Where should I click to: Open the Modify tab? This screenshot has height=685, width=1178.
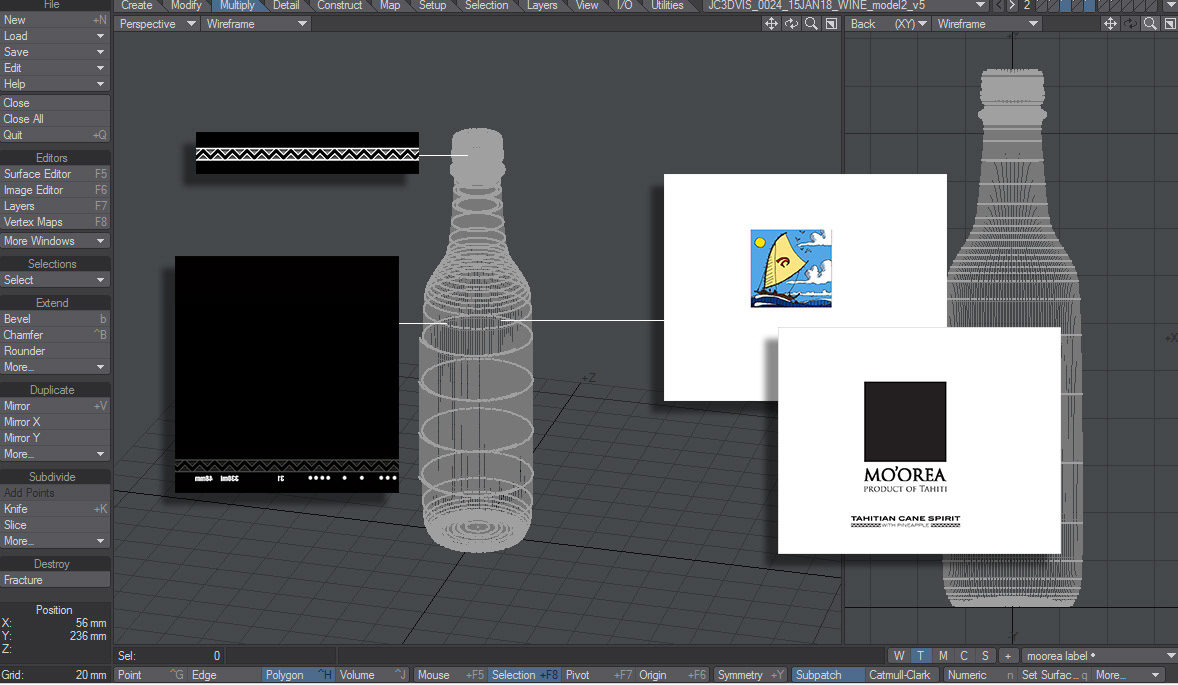pos(186,5)
